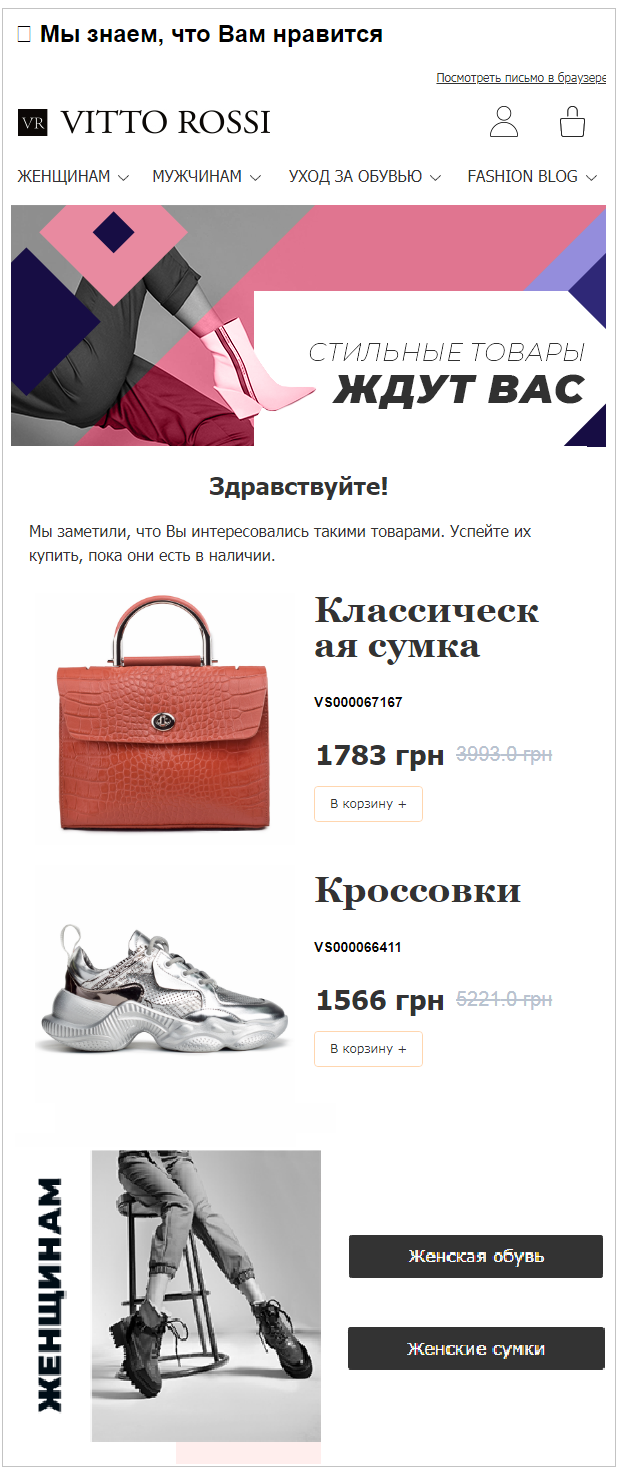Image resolution: width=620 pixels, height=1468 pixels.
Task: Click the black-and-white boots photo
Action: pyautogui.click(x=206, y=1296)
